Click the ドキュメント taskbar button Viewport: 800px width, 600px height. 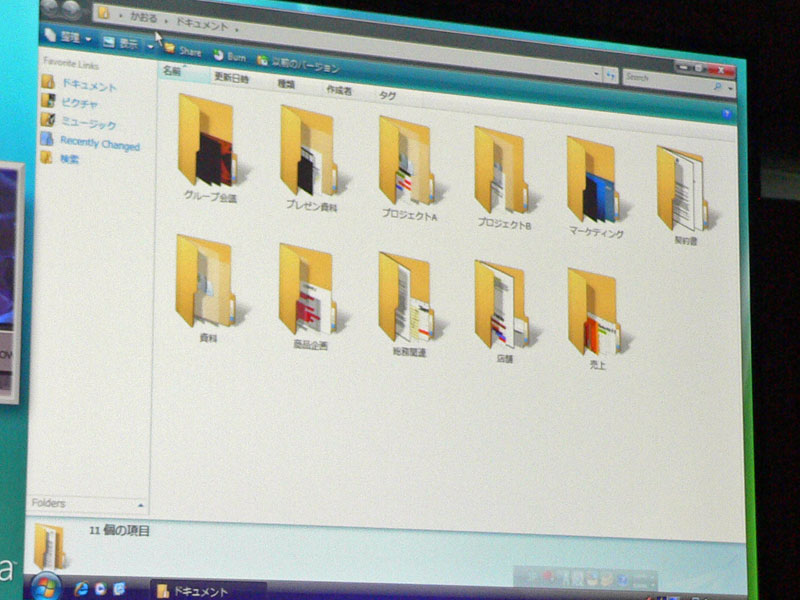click(x=208, y=590)
